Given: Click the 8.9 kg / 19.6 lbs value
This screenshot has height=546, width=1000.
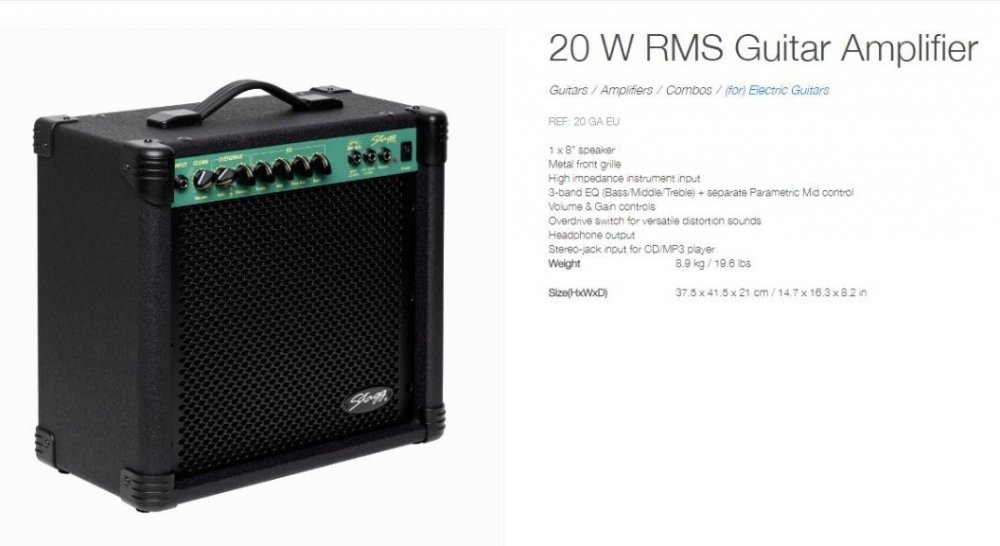Looking at the screenshot, I should (x=713, y=263).
